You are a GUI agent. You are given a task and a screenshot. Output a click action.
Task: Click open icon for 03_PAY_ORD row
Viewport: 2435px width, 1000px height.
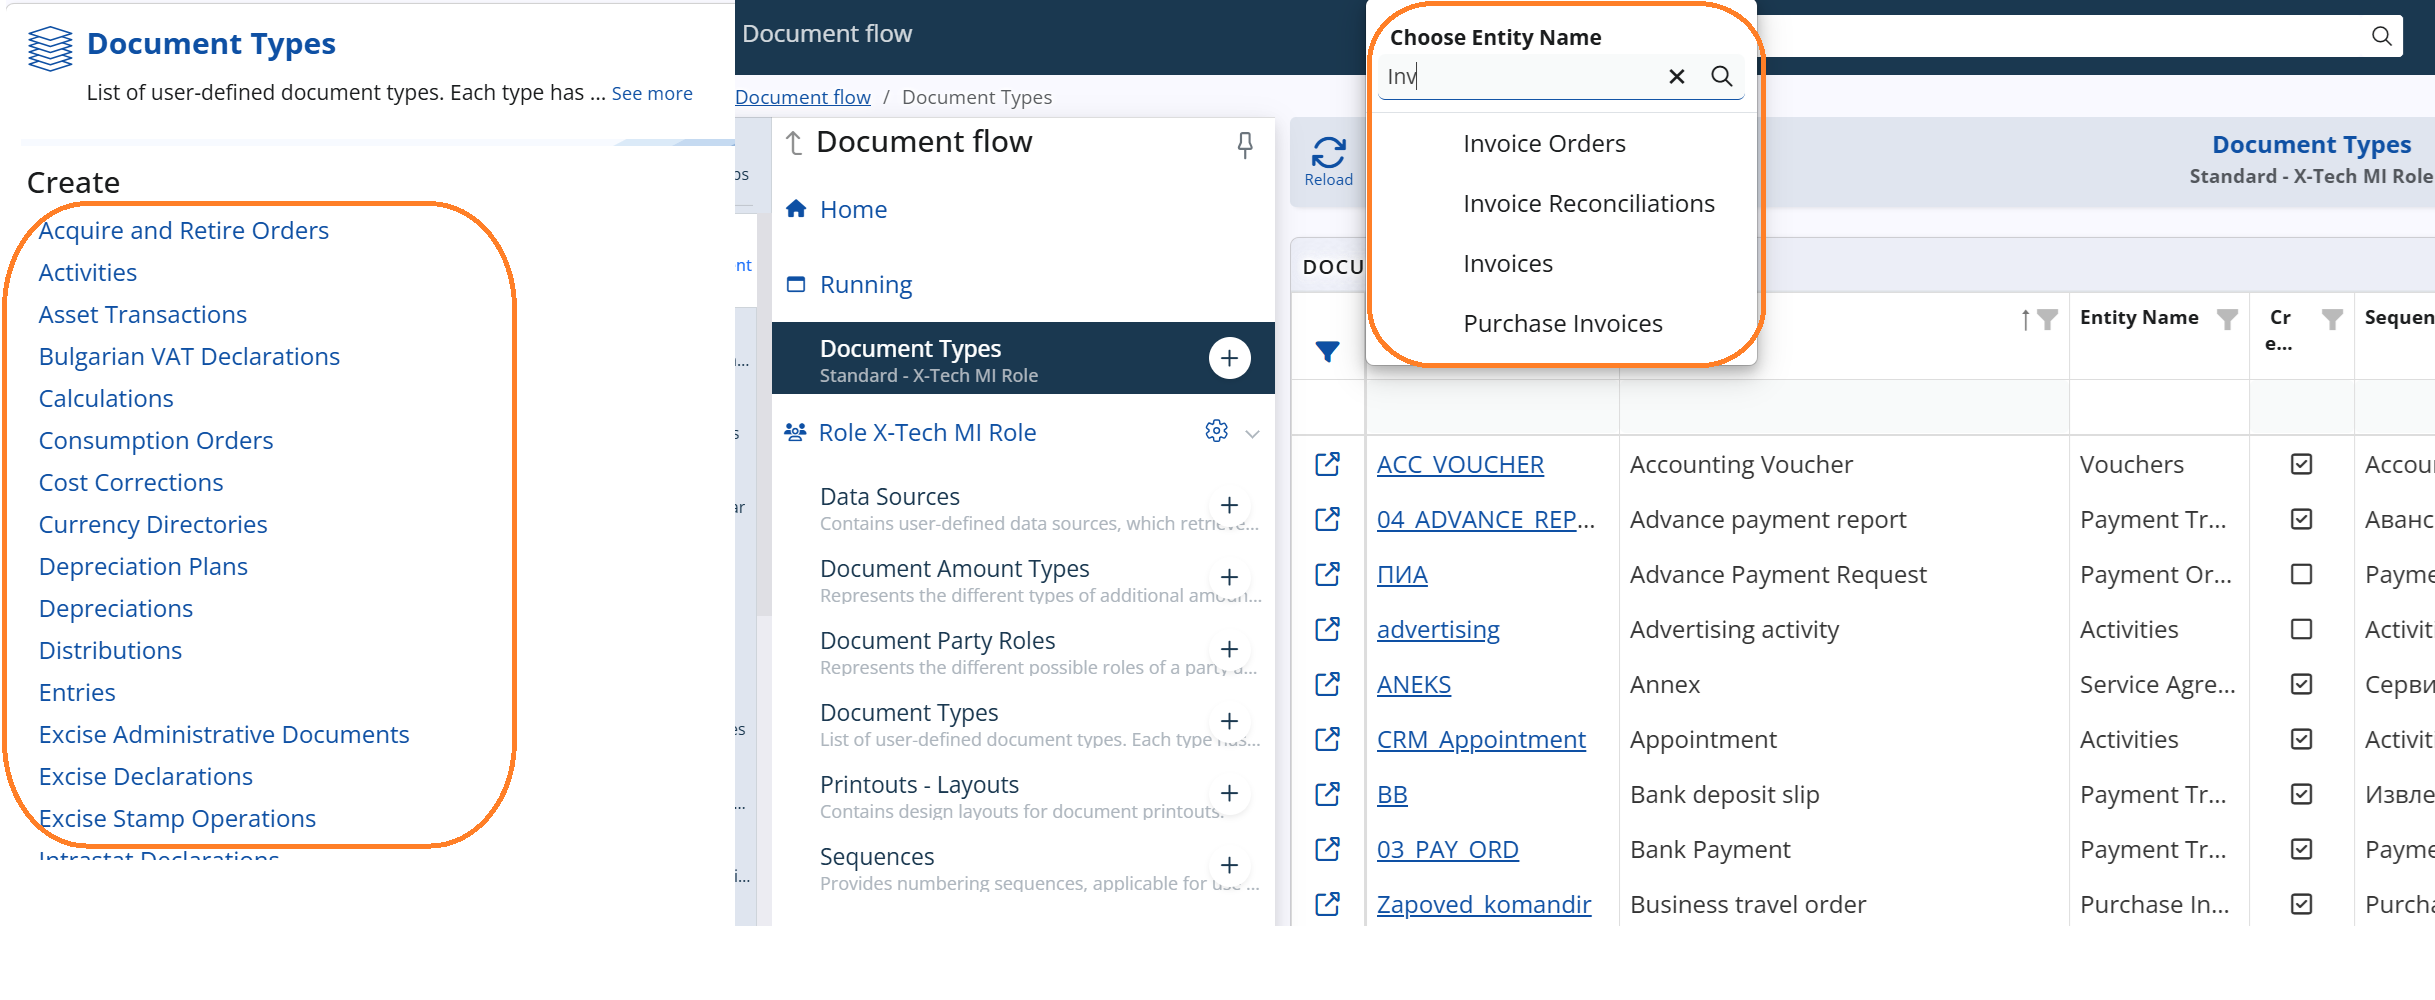tap(1327, 849)
